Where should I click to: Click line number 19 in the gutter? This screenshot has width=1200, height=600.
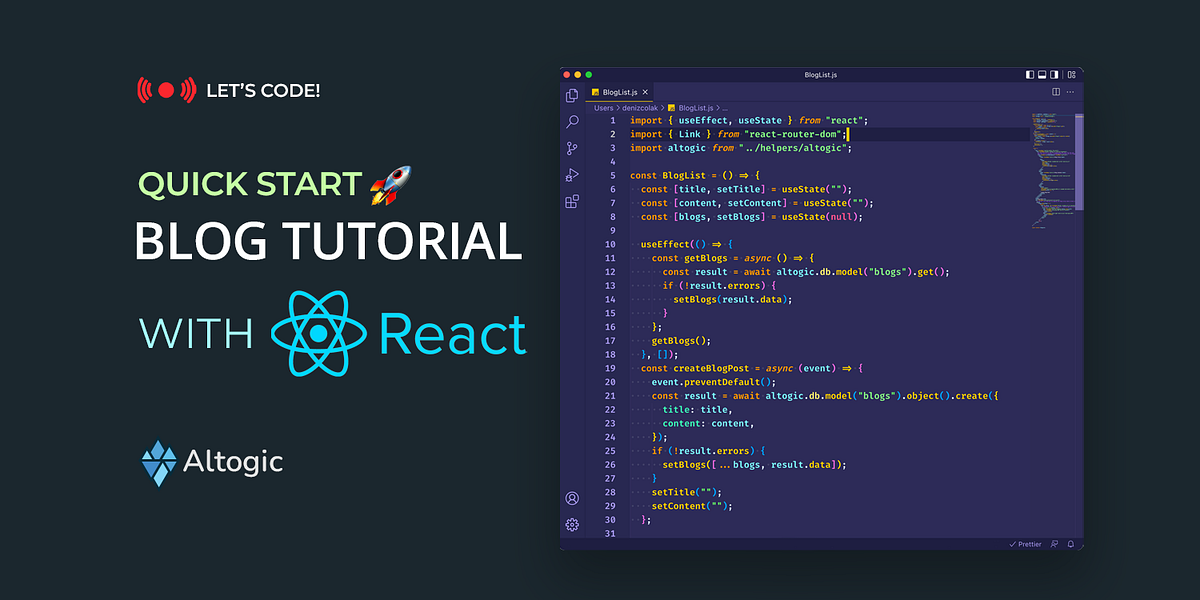(611, 368)
